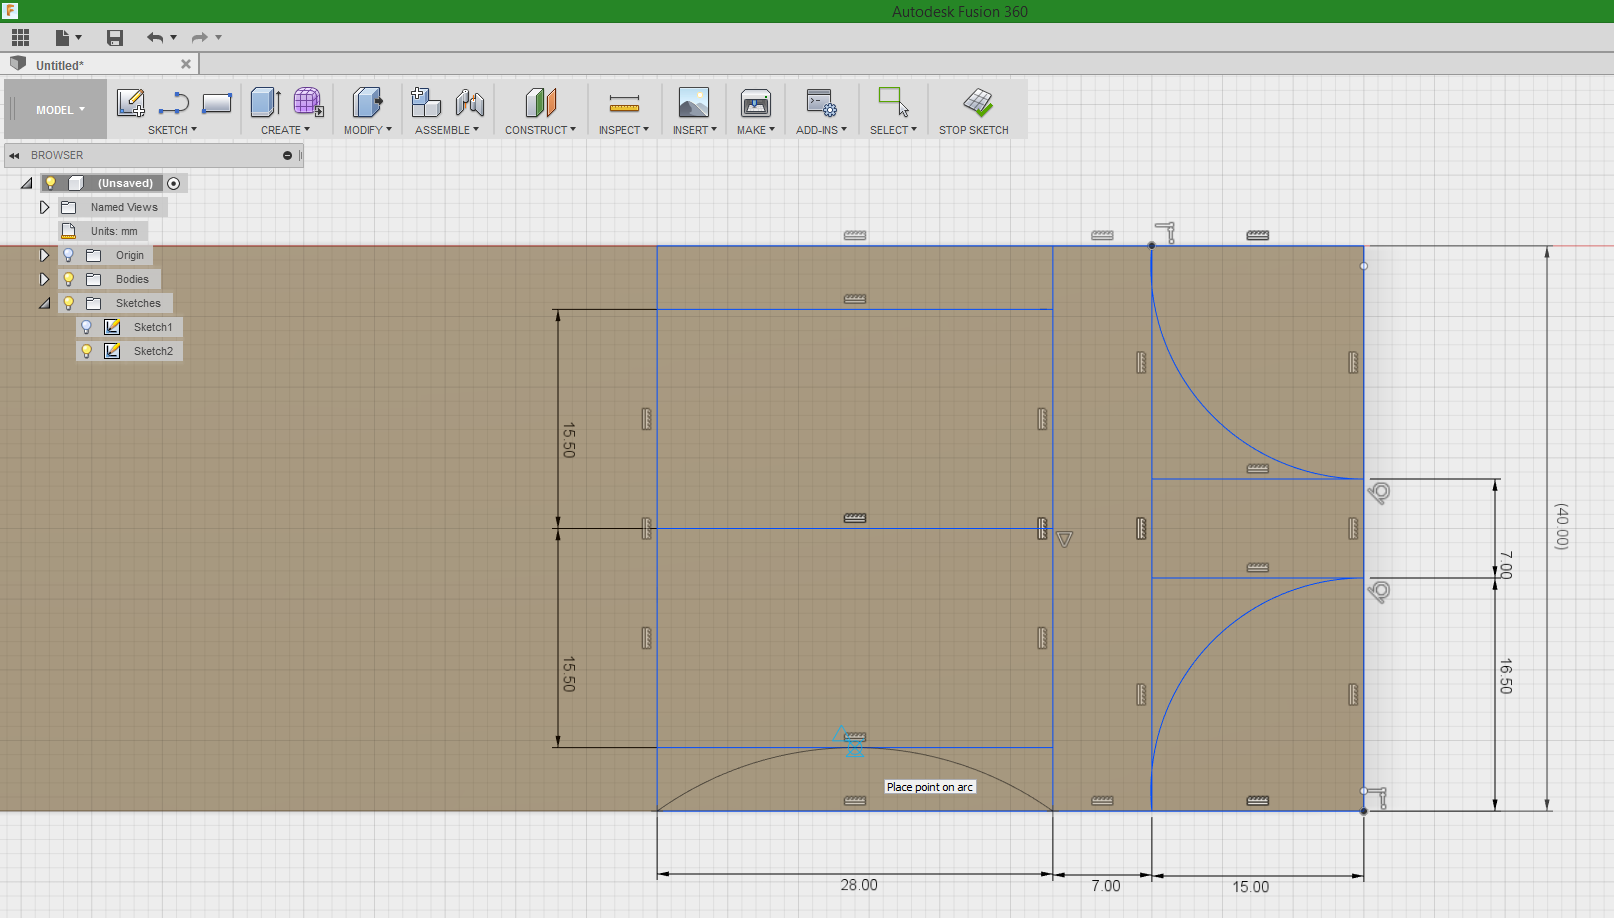
Task: Select the Units: mm item
Action: tap(103, 231)
